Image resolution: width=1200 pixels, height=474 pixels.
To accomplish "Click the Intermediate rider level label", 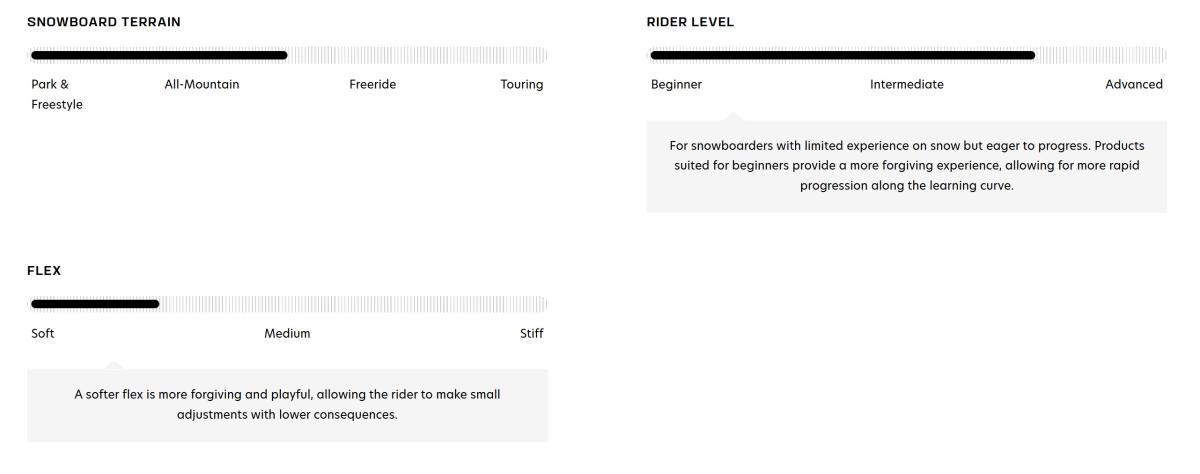I will (907, 85).
